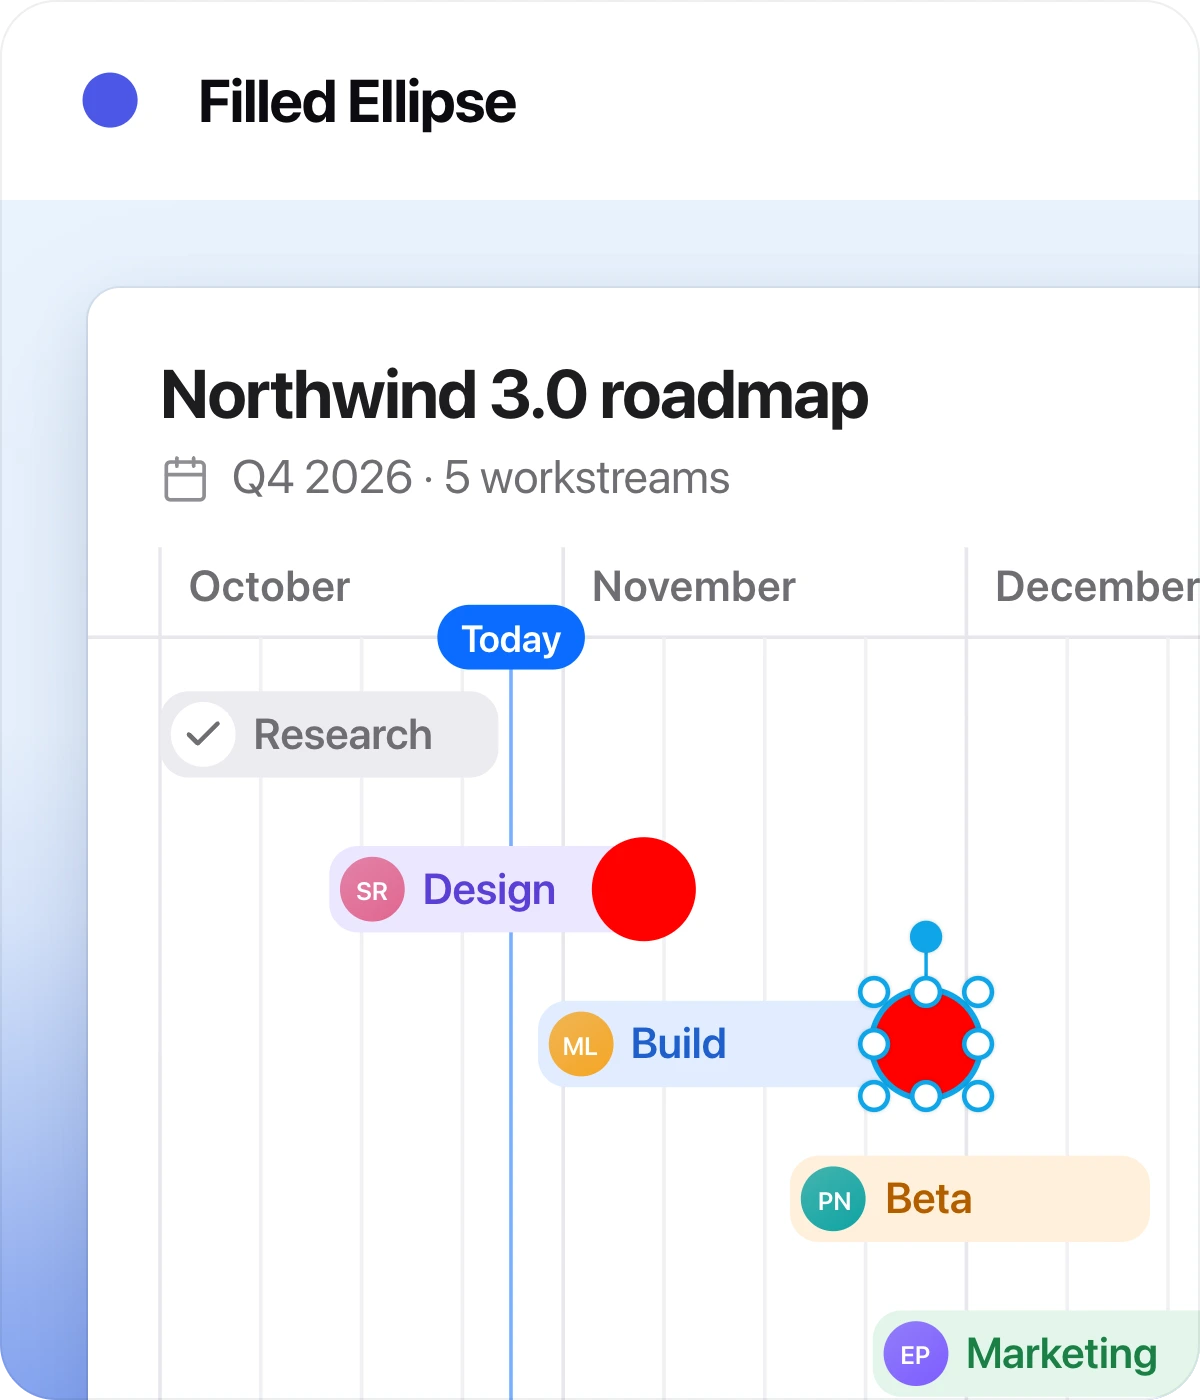Screen dimensions: 1200x1400
Task: Click the left-middle resize handle of ellipse
Action: [x=874, y=1044]
